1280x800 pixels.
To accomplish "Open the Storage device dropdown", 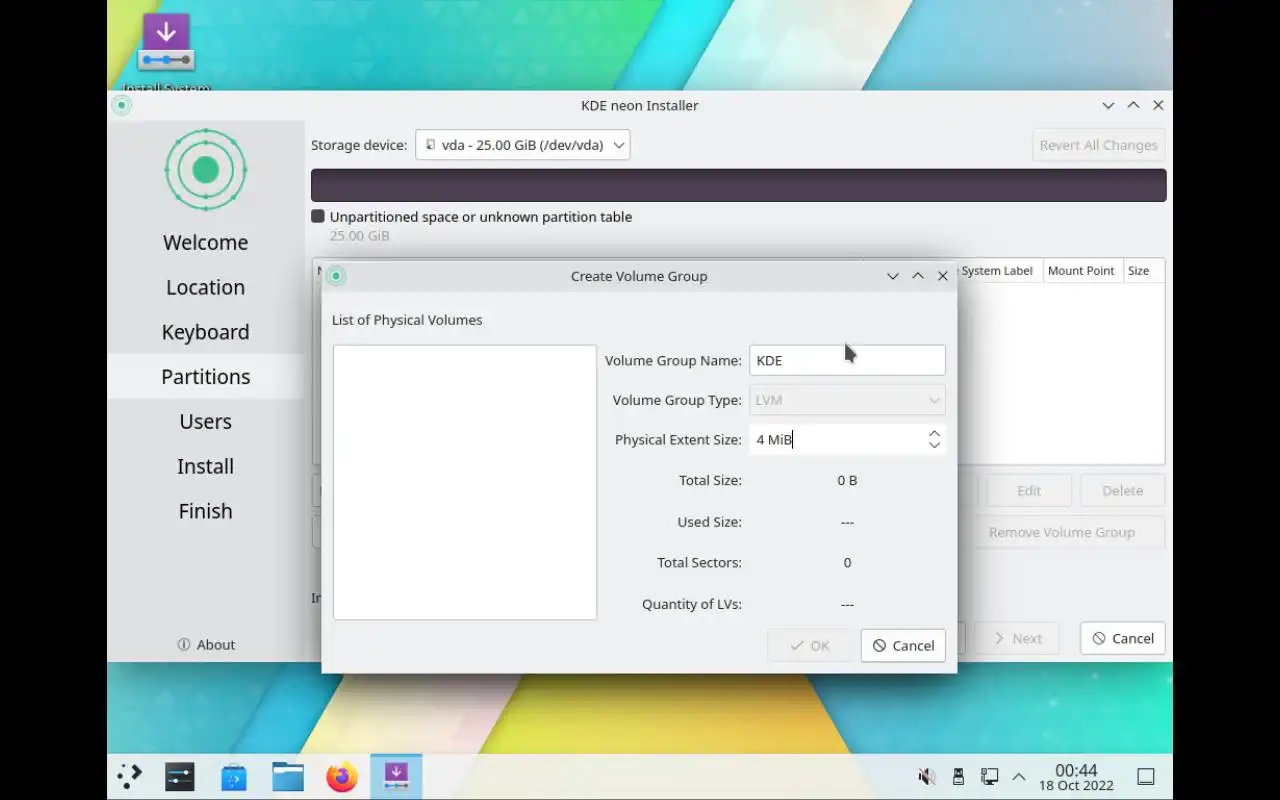I will 523,145.
